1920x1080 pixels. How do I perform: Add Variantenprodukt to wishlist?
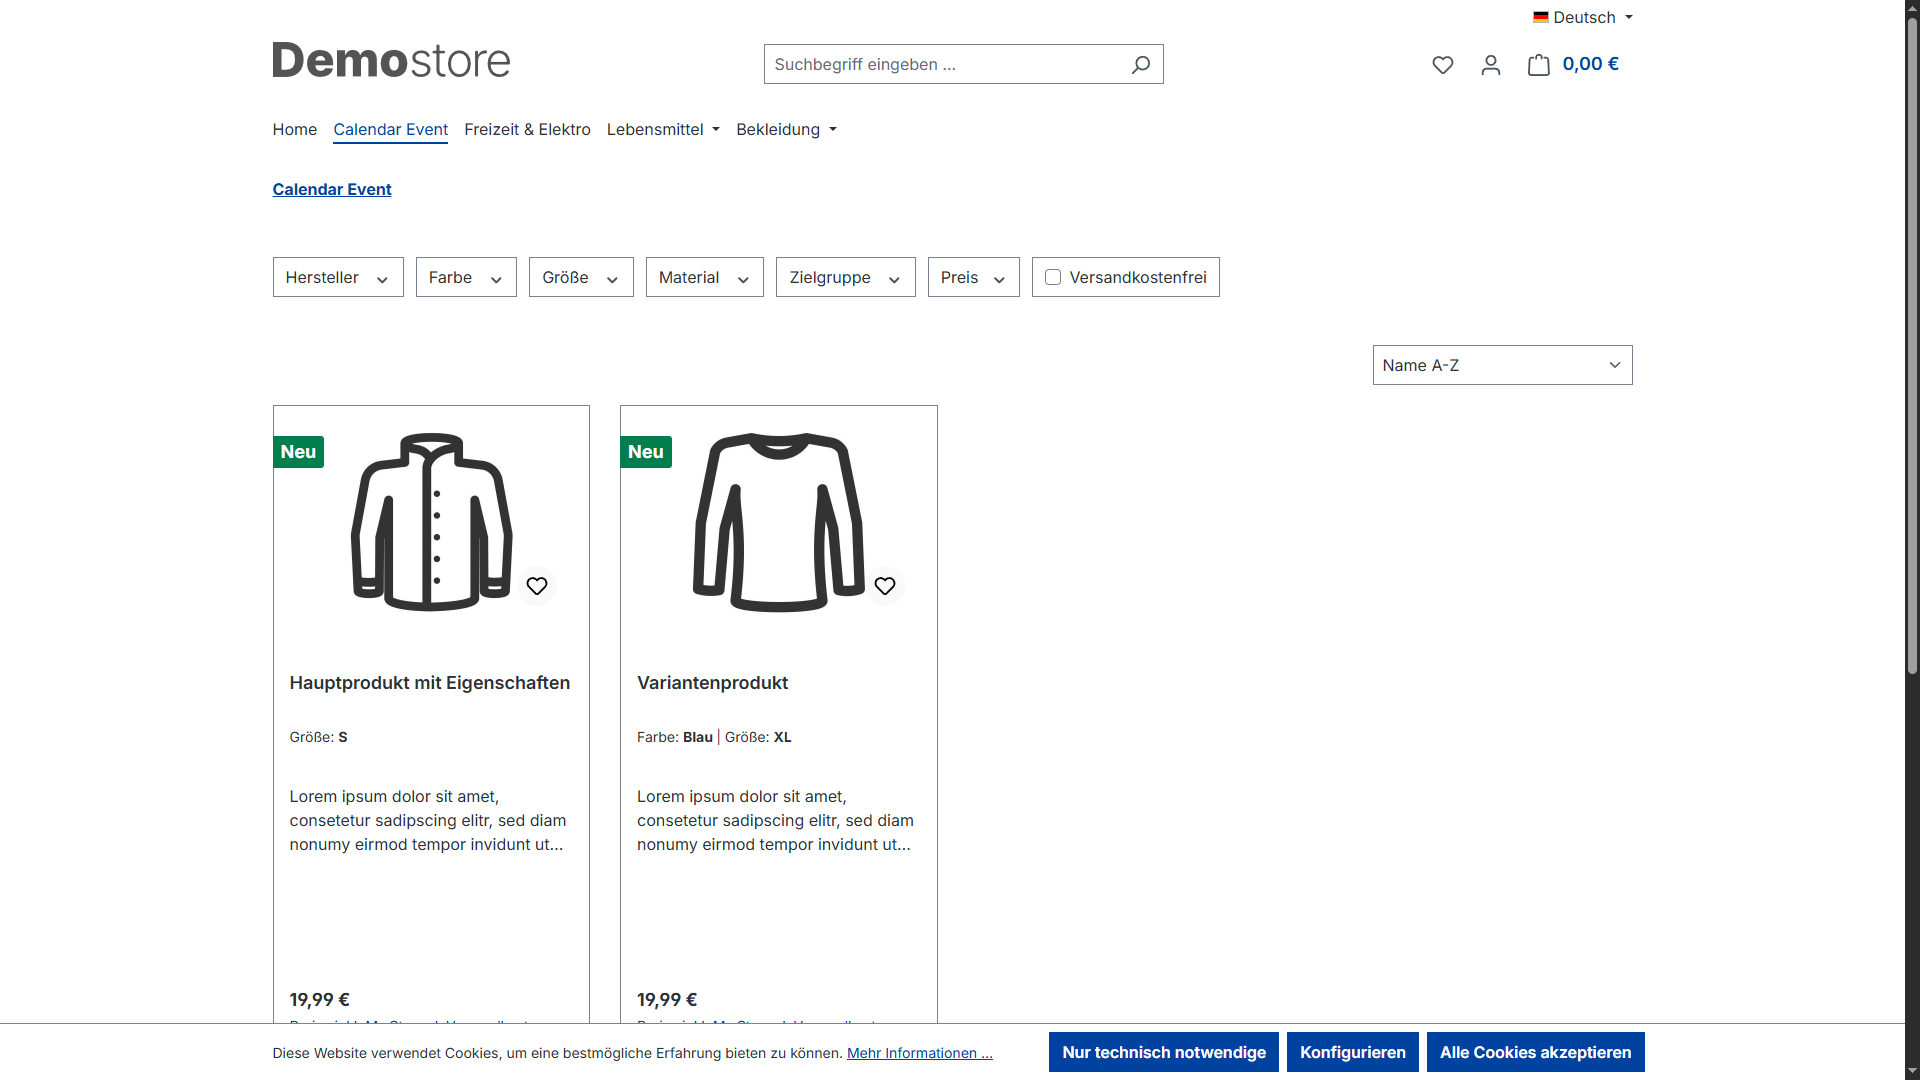[885, 586]
